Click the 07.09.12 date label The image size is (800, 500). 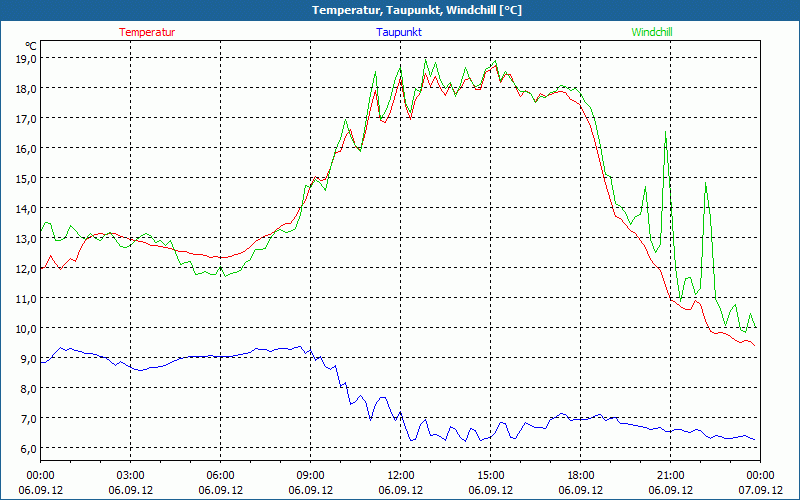click(x=760, y=490)
